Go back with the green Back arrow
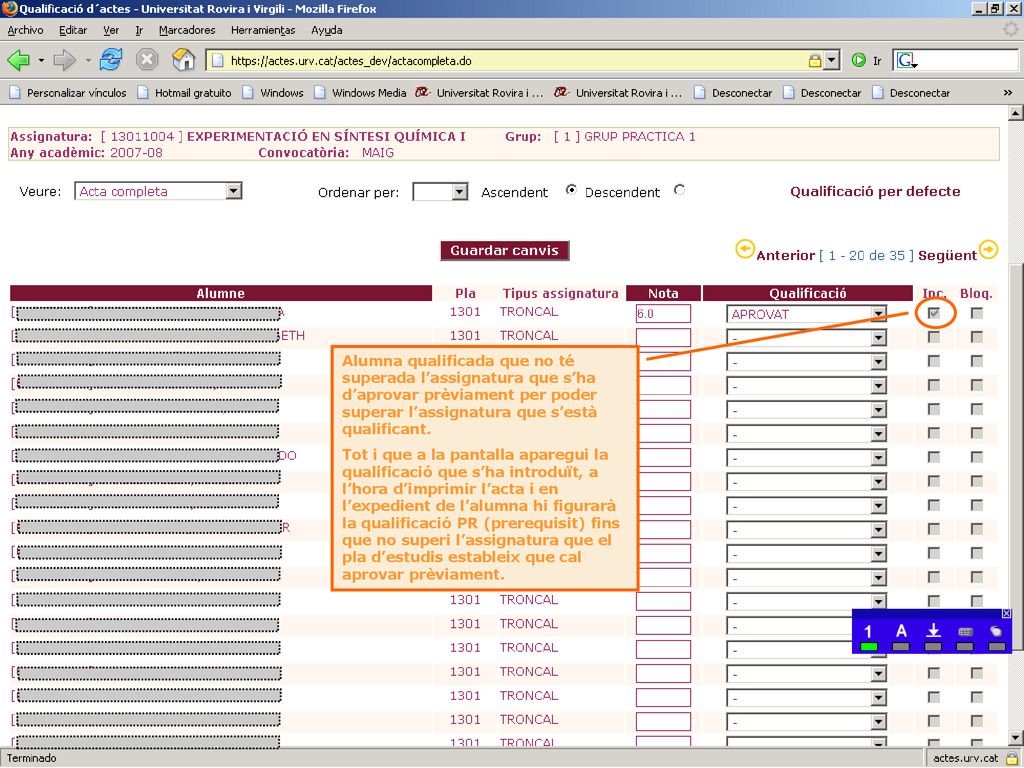 point(18,61)
